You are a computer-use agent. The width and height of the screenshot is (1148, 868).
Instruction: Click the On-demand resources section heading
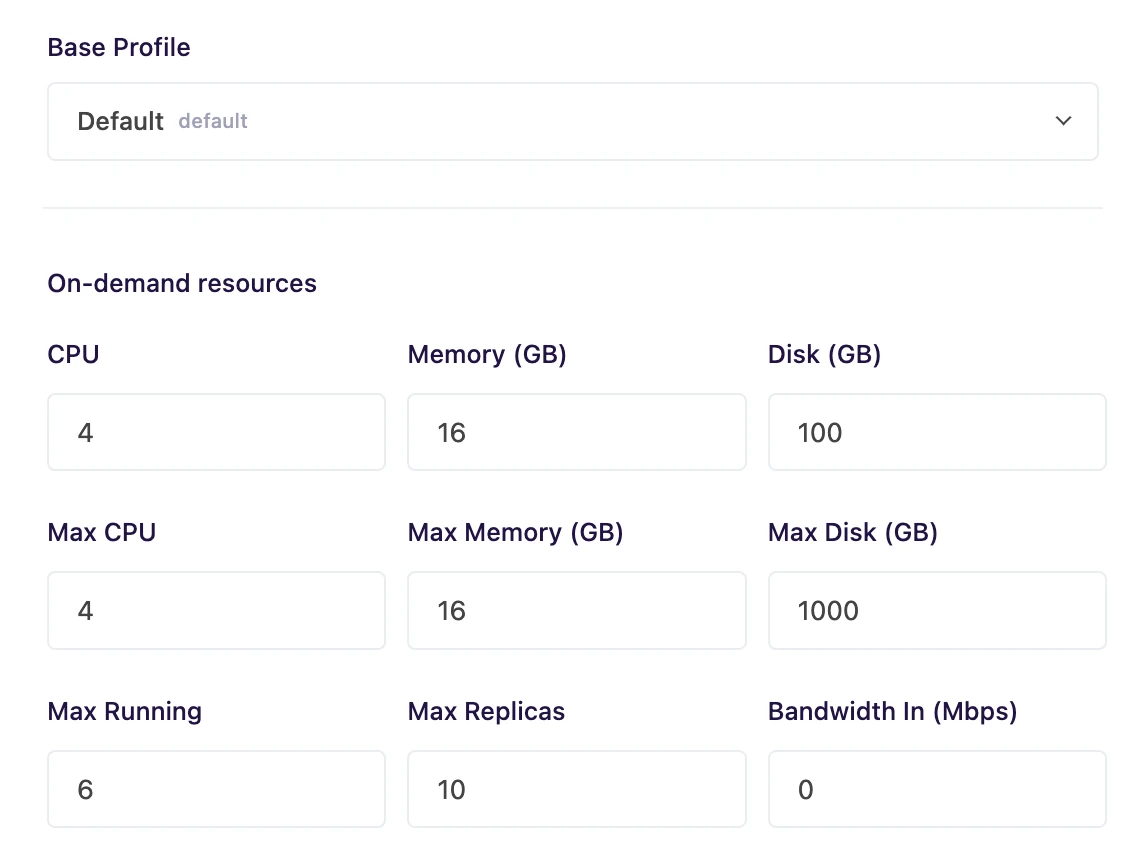pos(181,283)
